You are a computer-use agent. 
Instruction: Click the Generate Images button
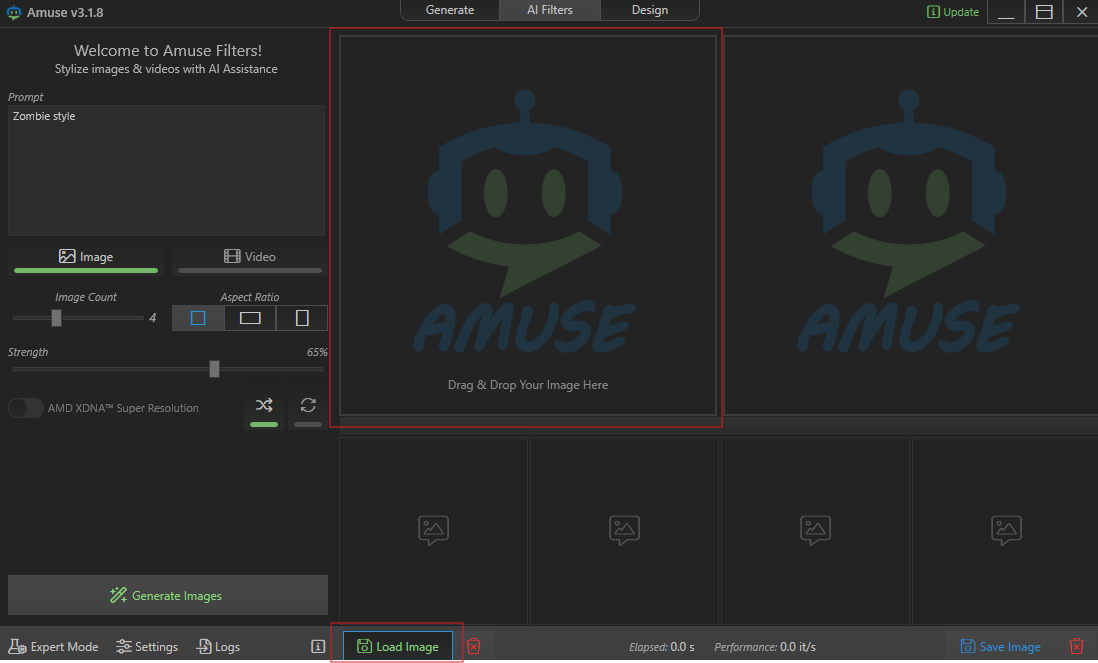click(167, 595)
